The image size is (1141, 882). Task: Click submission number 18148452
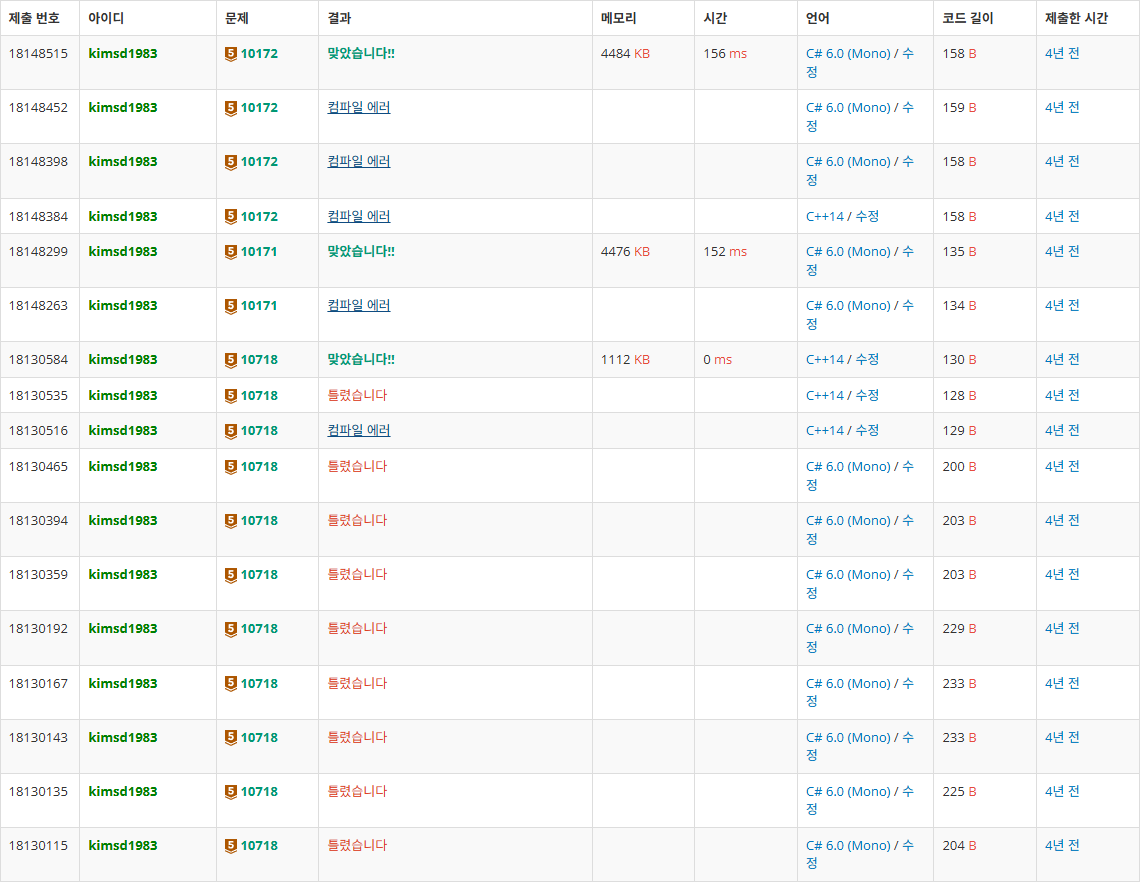coord(38,108)
